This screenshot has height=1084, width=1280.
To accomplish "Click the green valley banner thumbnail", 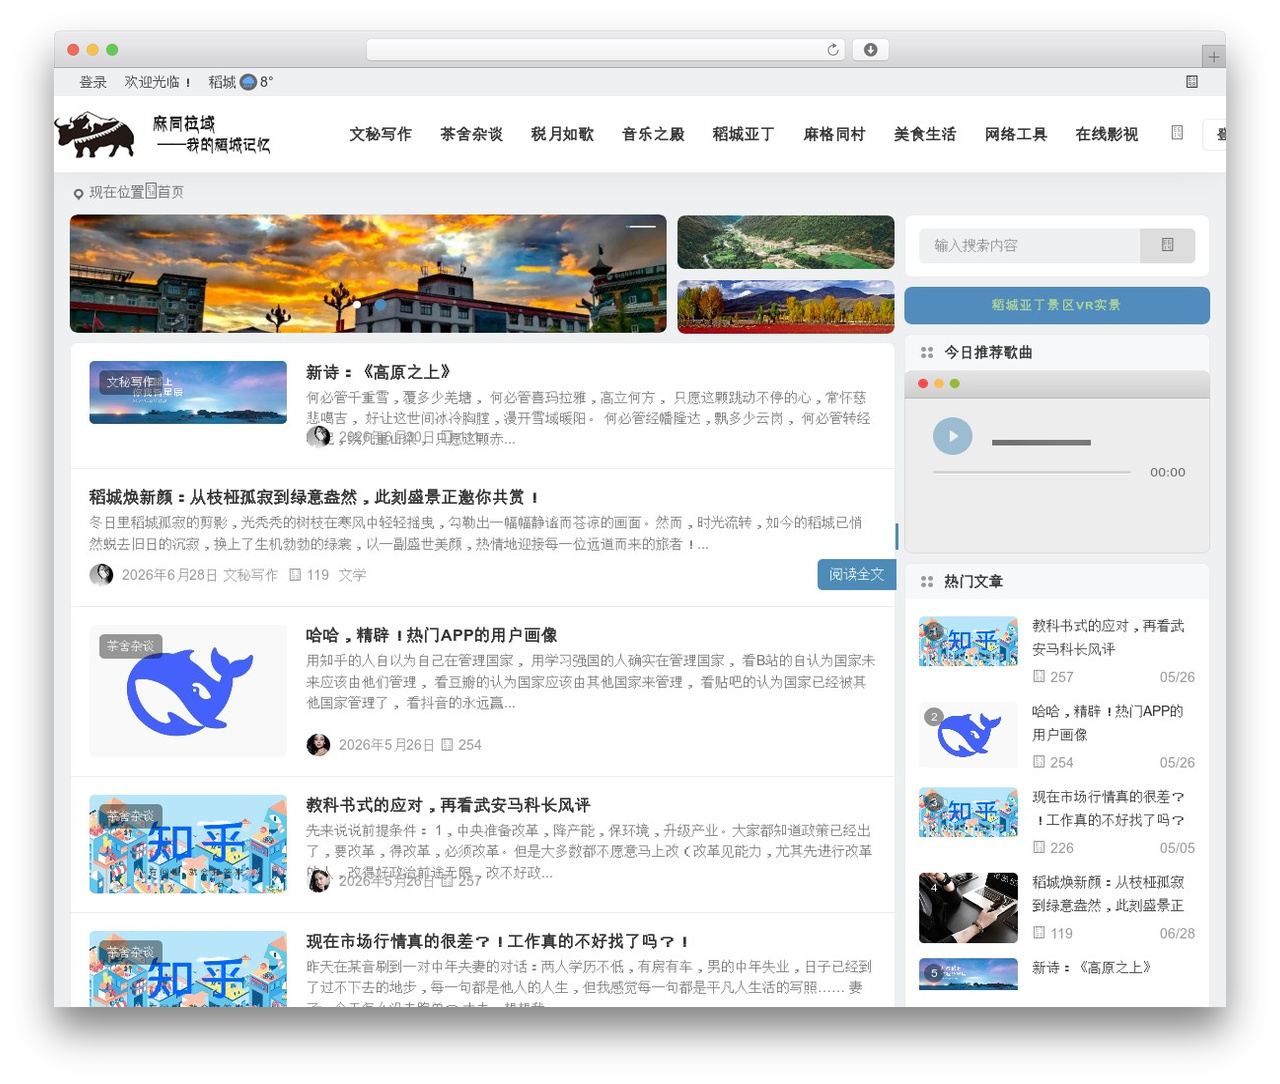I will pos(786,242).
